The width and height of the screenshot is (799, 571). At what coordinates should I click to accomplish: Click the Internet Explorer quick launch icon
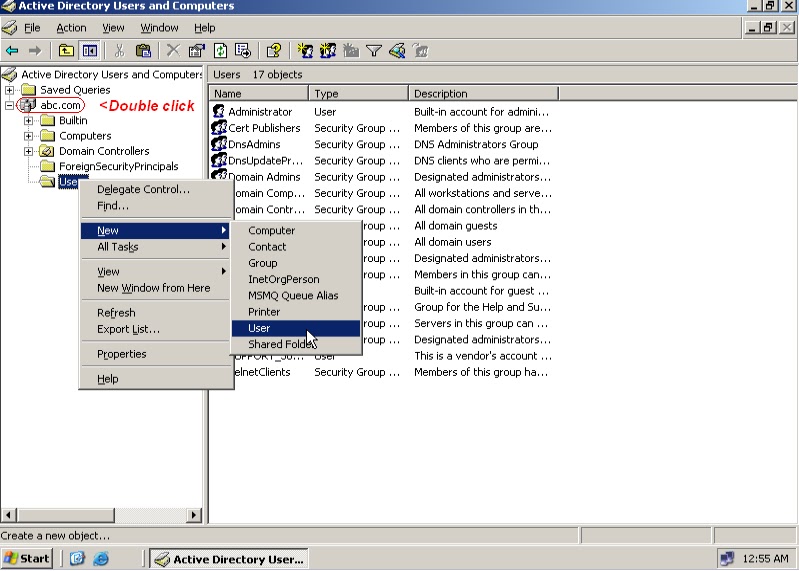pos(101,559)
